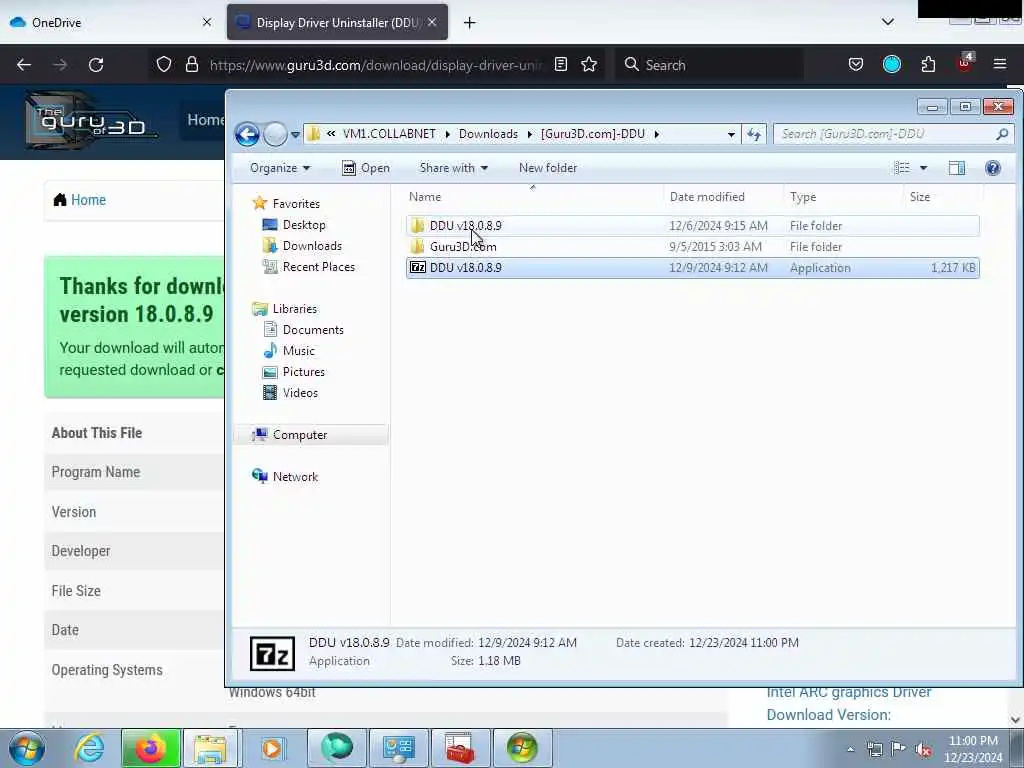
Task: Click the Firefox Search field
Action: click(709, 65)
